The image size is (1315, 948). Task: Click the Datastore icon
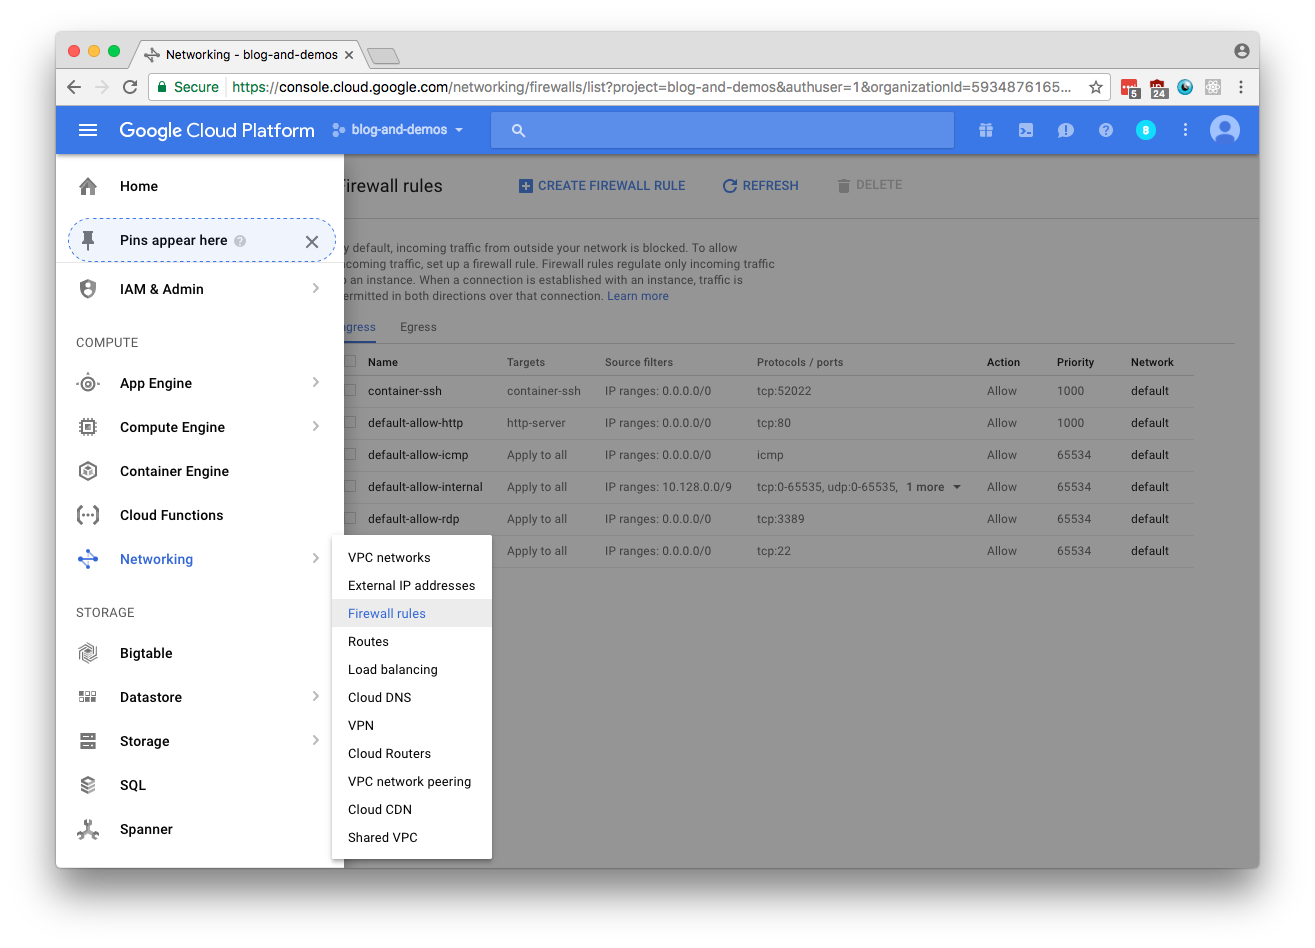88,697
